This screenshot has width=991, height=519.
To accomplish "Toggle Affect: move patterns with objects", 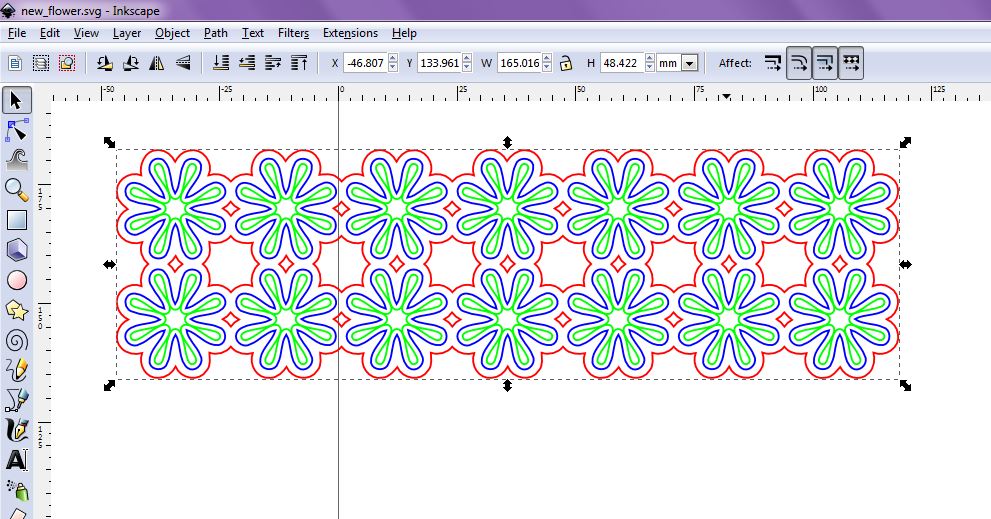I will (851, 63).
